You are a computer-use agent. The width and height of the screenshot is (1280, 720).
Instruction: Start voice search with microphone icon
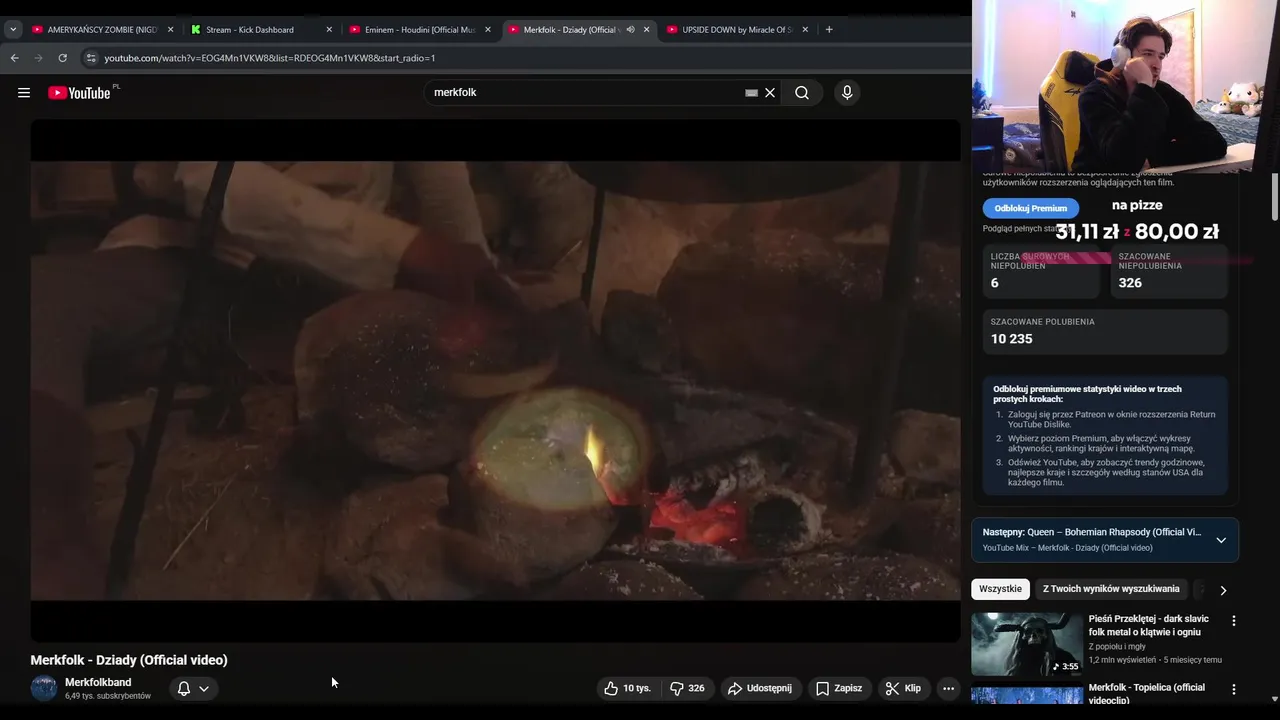(847, 93)
